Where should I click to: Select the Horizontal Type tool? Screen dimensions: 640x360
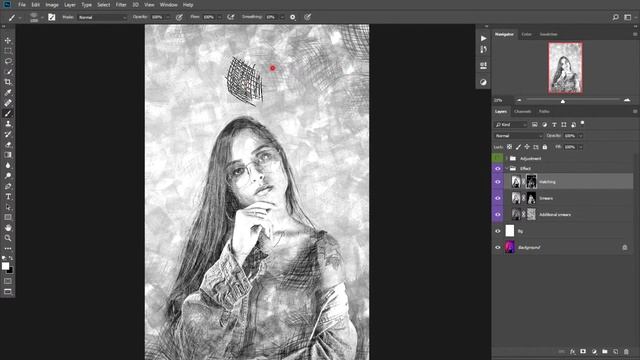(x=8, y=197)
